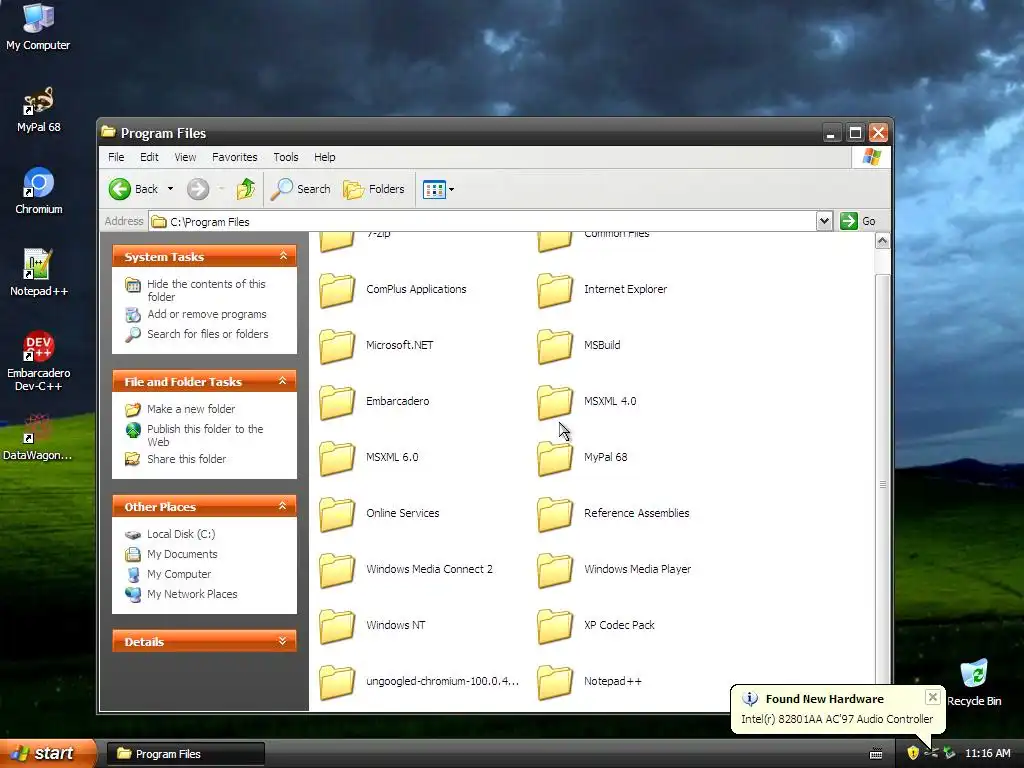Open the Favorites menu
The height and width of the screenshot is (768, 1024).
click(x=234, y=157)
